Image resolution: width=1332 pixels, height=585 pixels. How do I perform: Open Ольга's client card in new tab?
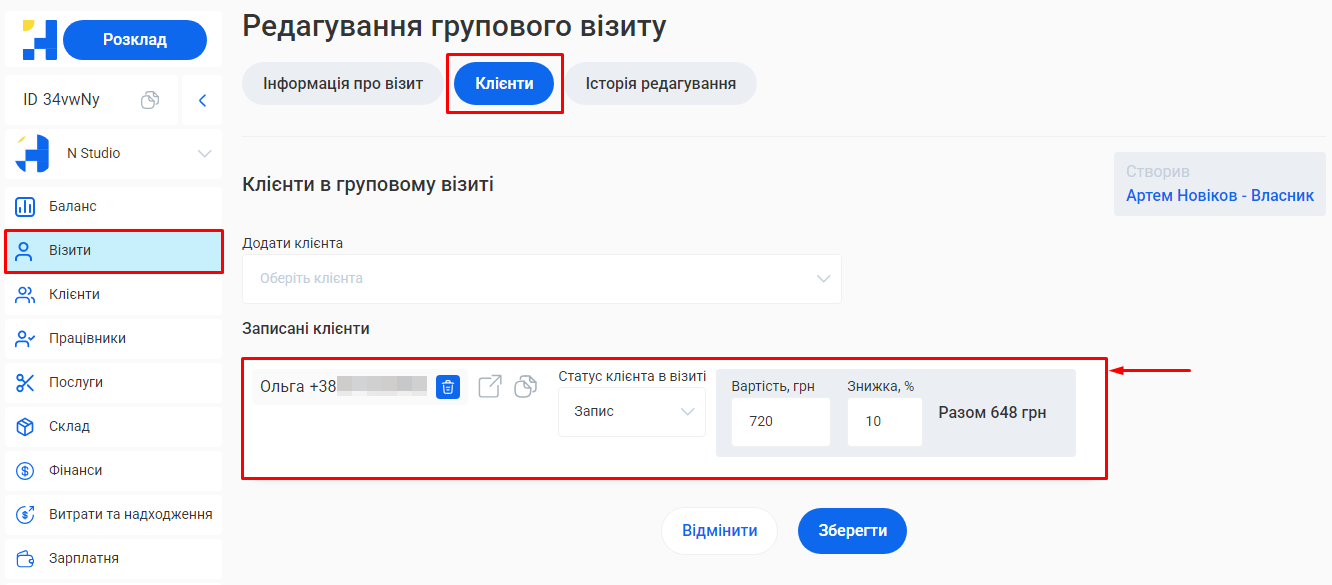coord(489,386)
